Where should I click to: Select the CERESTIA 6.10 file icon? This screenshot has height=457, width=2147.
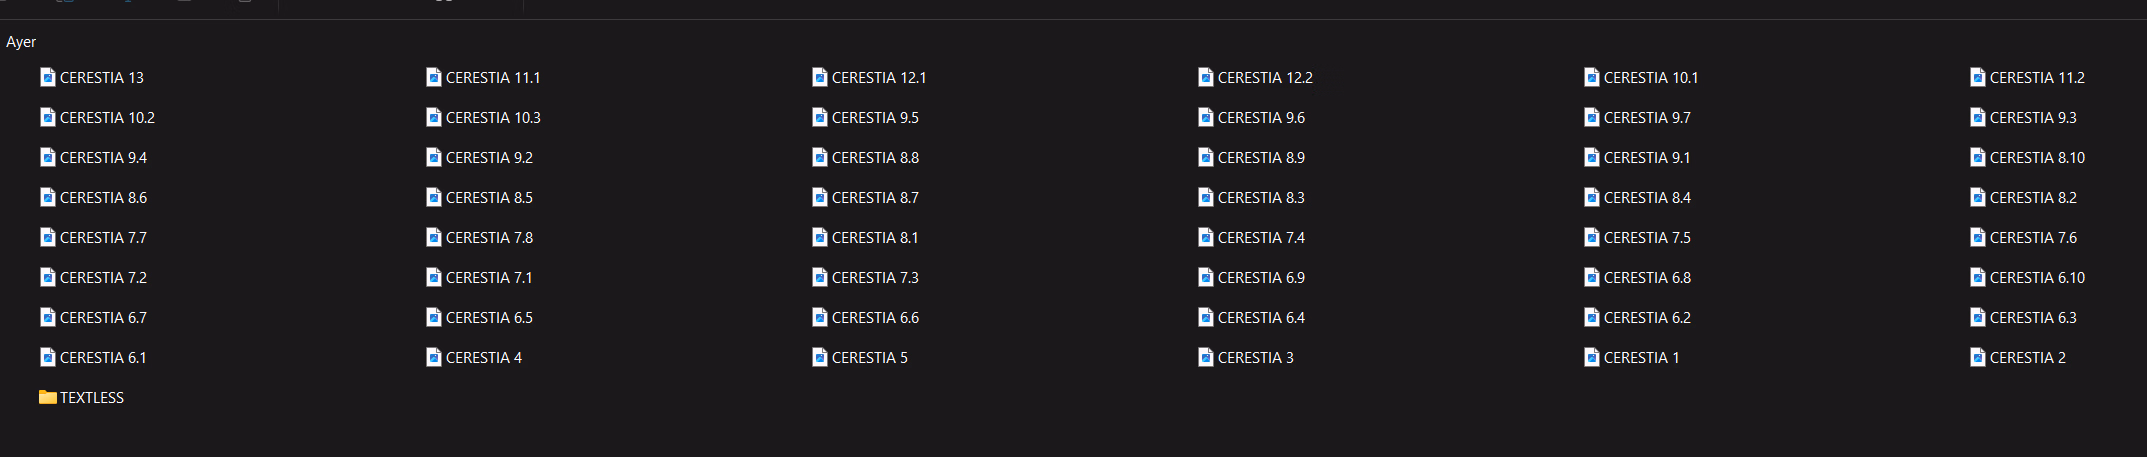click(x=1977, y=277)
